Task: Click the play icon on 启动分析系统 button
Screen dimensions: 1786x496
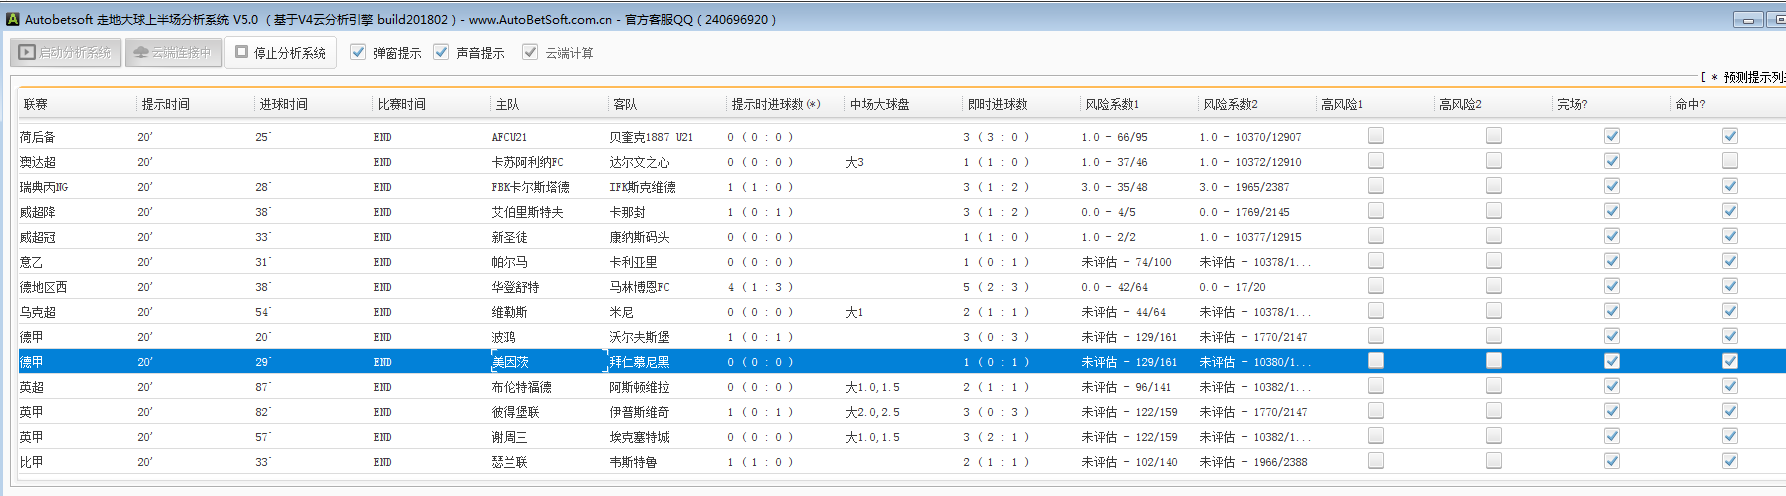Action: pos(27,52)
